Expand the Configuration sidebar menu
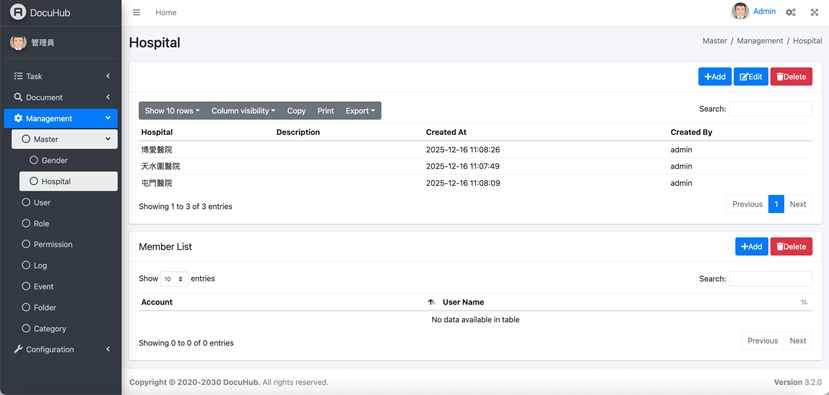 click(x=61, y=350)
